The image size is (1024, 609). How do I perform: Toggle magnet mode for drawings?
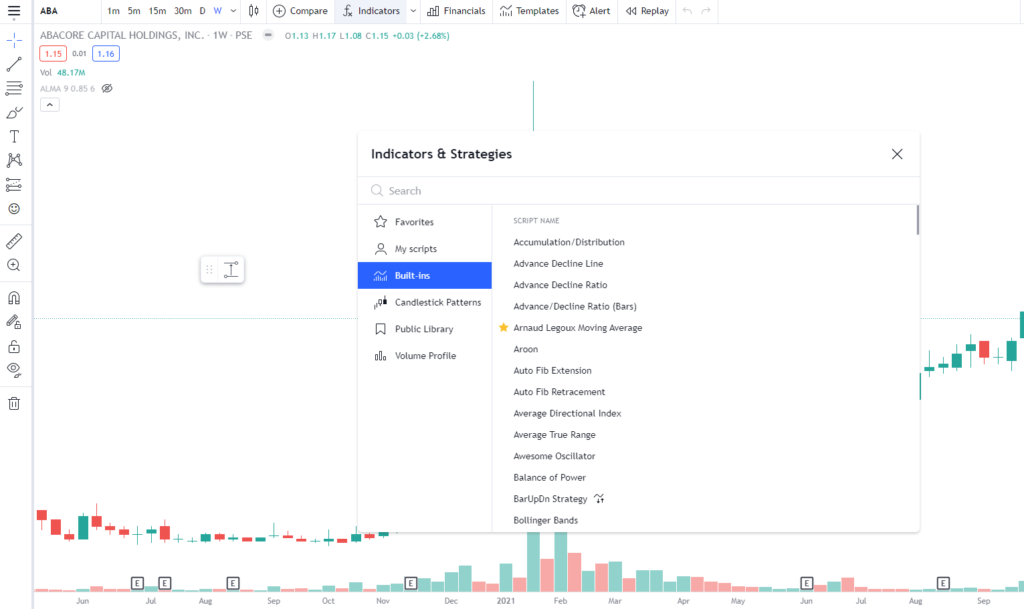[14, 298]
